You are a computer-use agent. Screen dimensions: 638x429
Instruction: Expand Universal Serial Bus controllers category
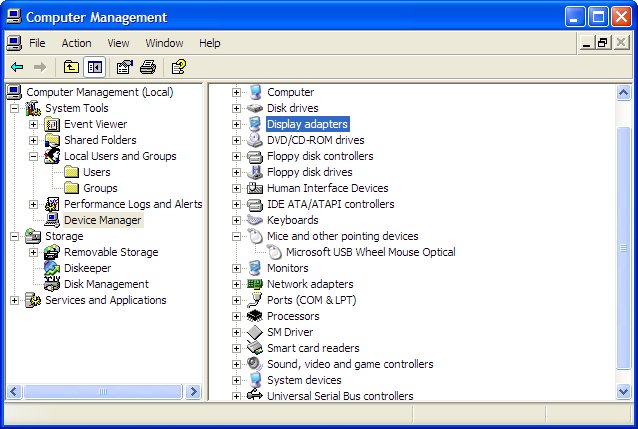(x=236, y=396)
